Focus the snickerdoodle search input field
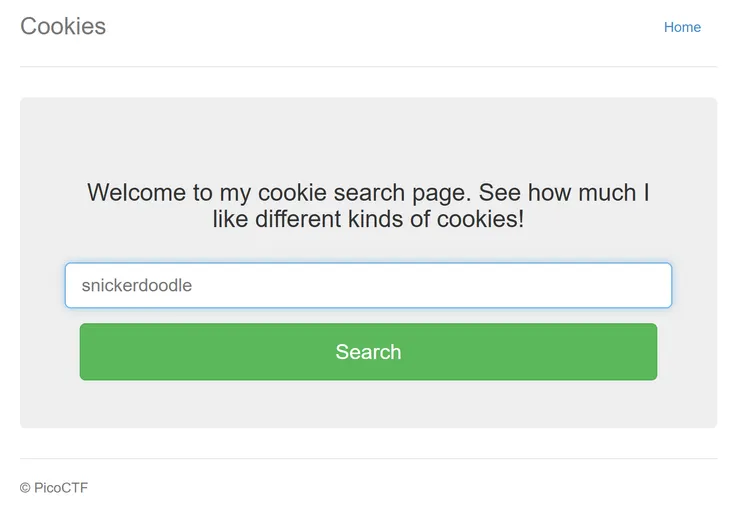The image size is (740, 507). click(x=368, y=285)
